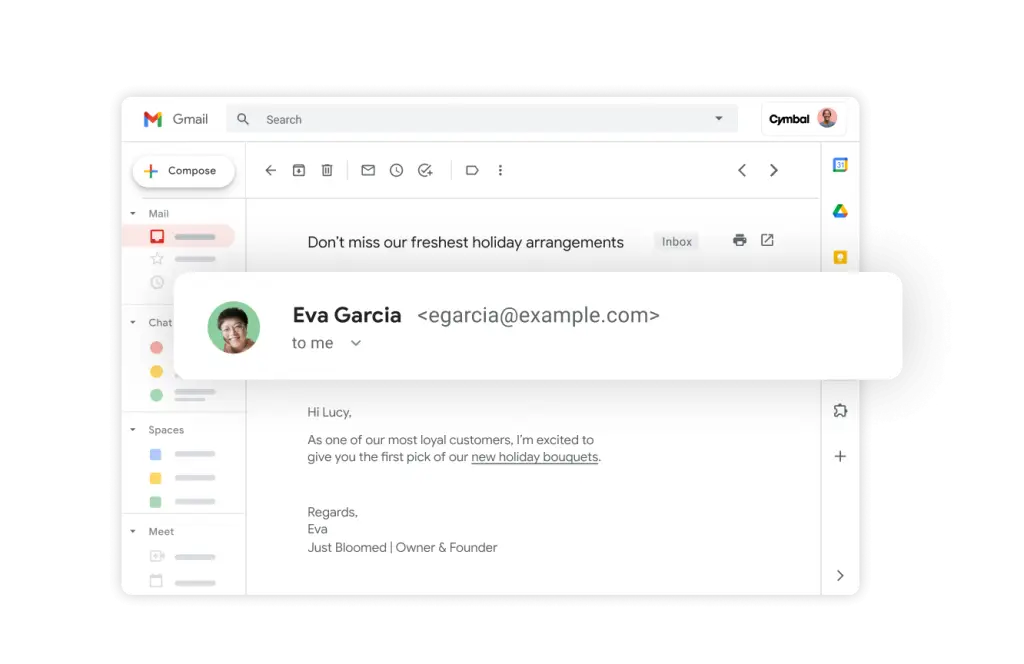Select the Inbox item in Mail
1024x664 pixels.
[x=178, y=236]
